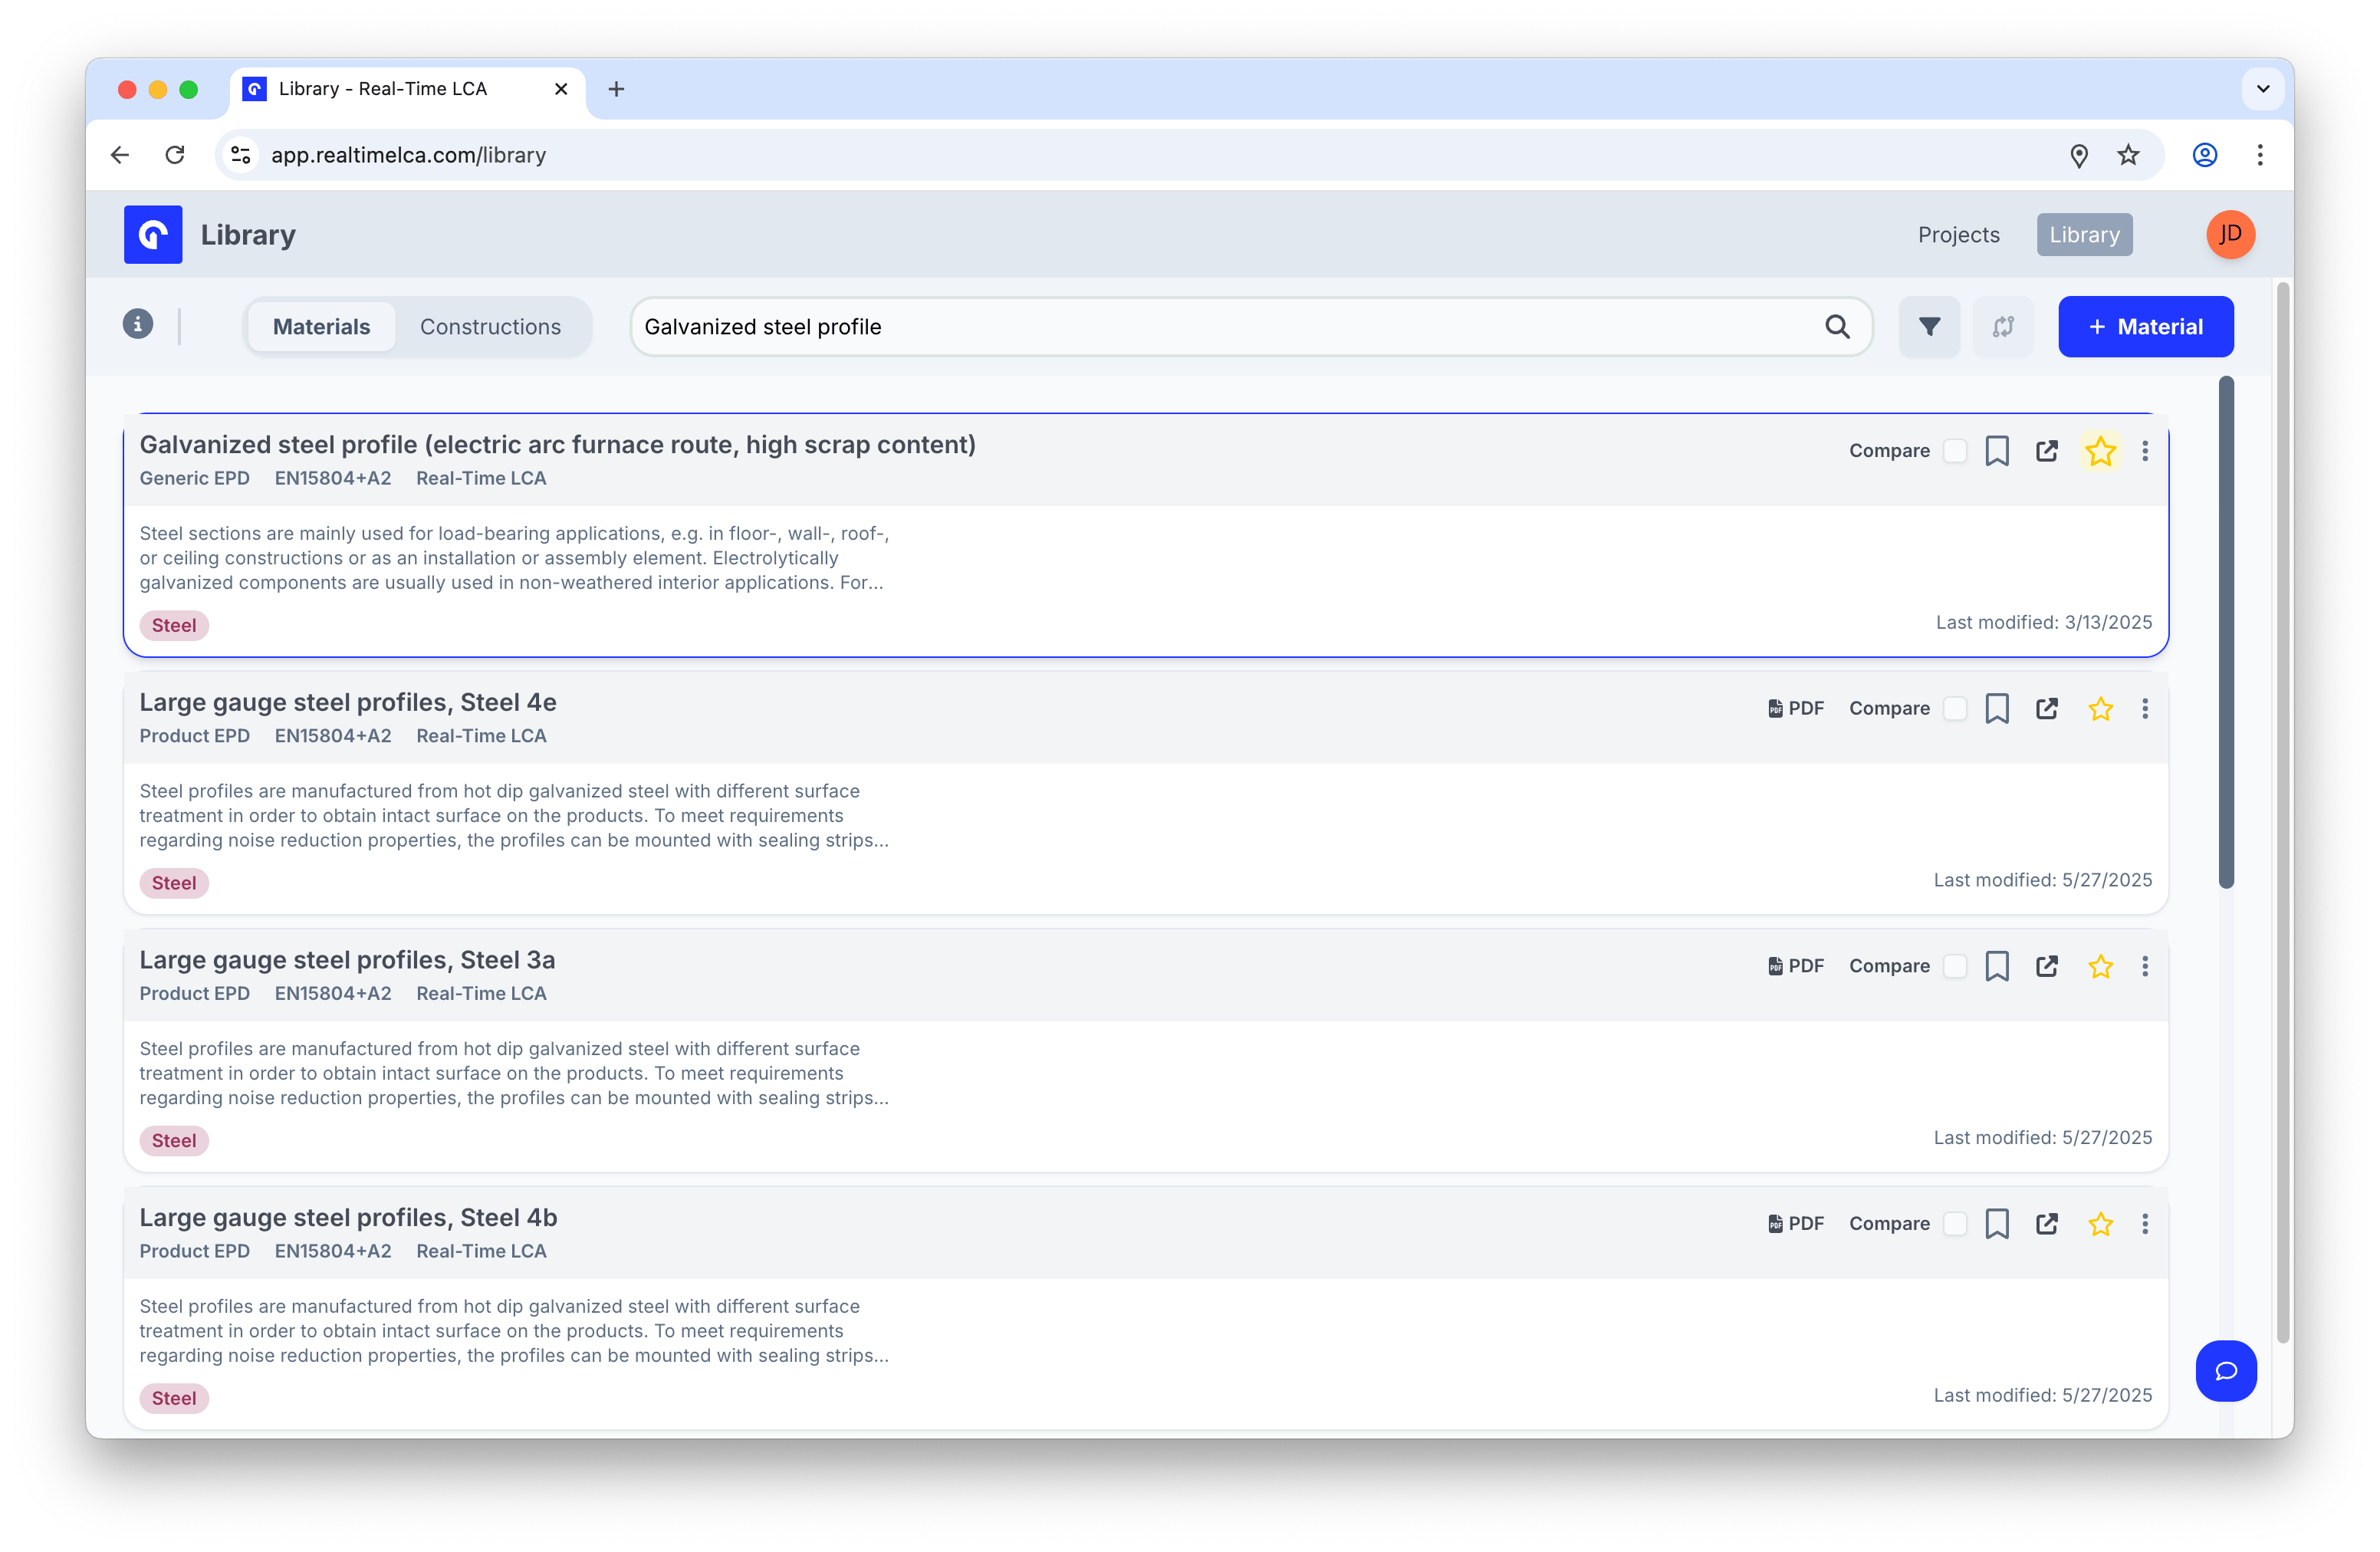This screenshot has width=2380, height=1552.
Task: Open the filter funnel button
Action: pos(1929,327)
